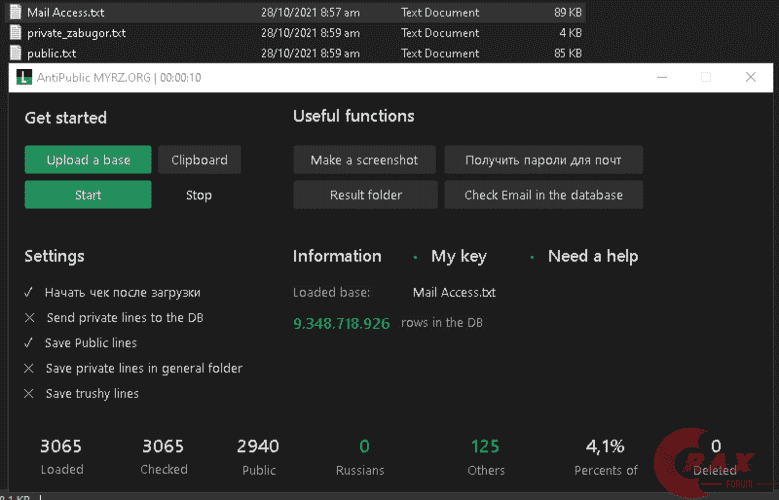779x500 pixels.
Task: Click the public.txt file icon
Action: coord(16,53)
